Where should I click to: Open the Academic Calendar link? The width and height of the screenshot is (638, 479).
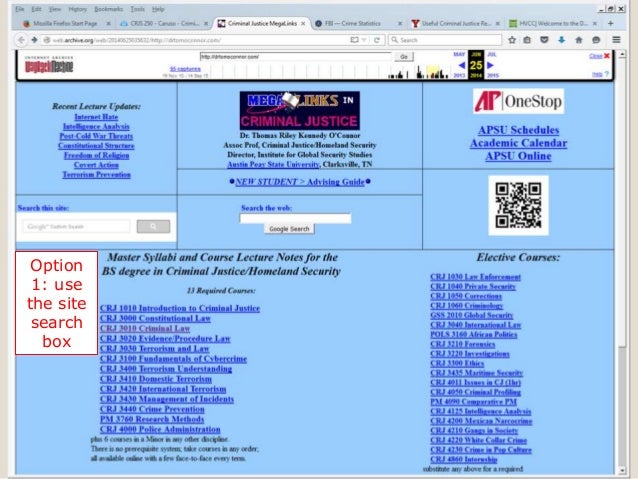coord(518,143)
